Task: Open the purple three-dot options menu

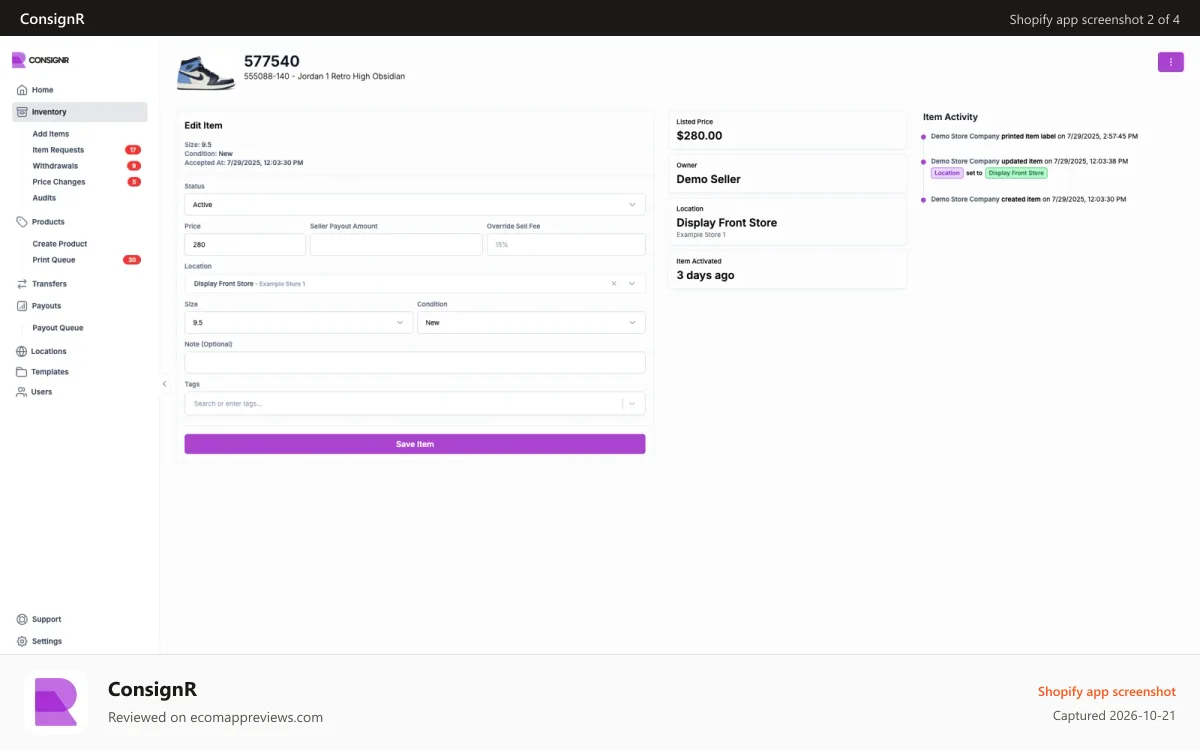Action: [1170, 62]
